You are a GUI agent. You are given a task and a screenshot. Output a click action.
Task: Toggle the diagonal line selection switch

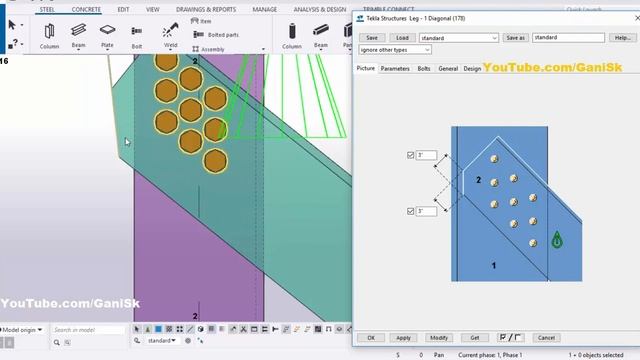[190, 329]
